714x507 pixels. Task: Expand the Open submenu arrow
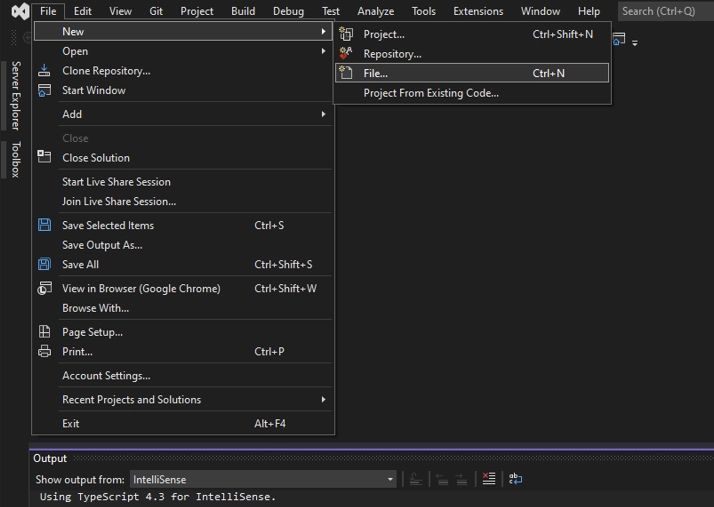point(323,51)
